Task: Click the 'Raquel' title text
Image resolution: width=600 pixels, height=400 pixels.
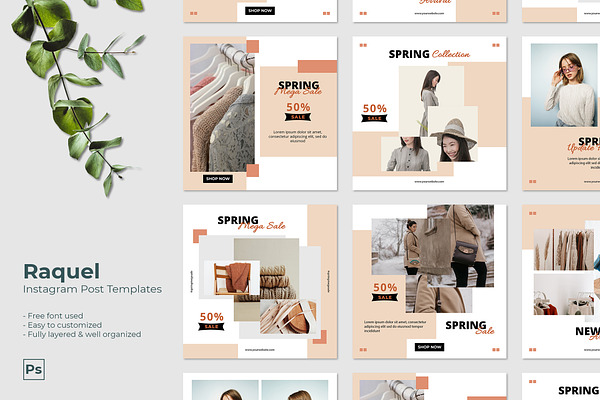Action: (62, 271)
